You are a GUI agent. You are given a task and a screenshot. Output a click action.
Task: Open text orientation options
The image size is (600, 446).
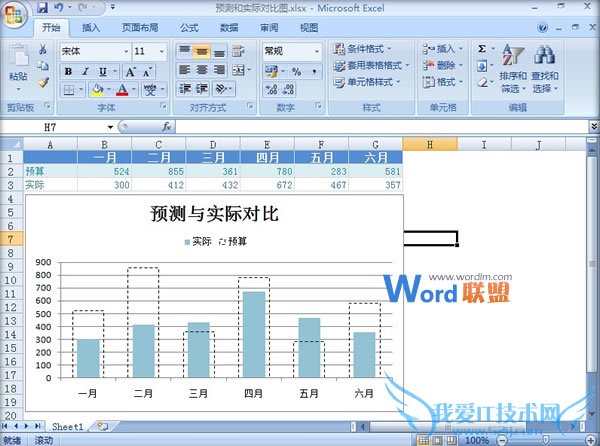tap(221, 89)
